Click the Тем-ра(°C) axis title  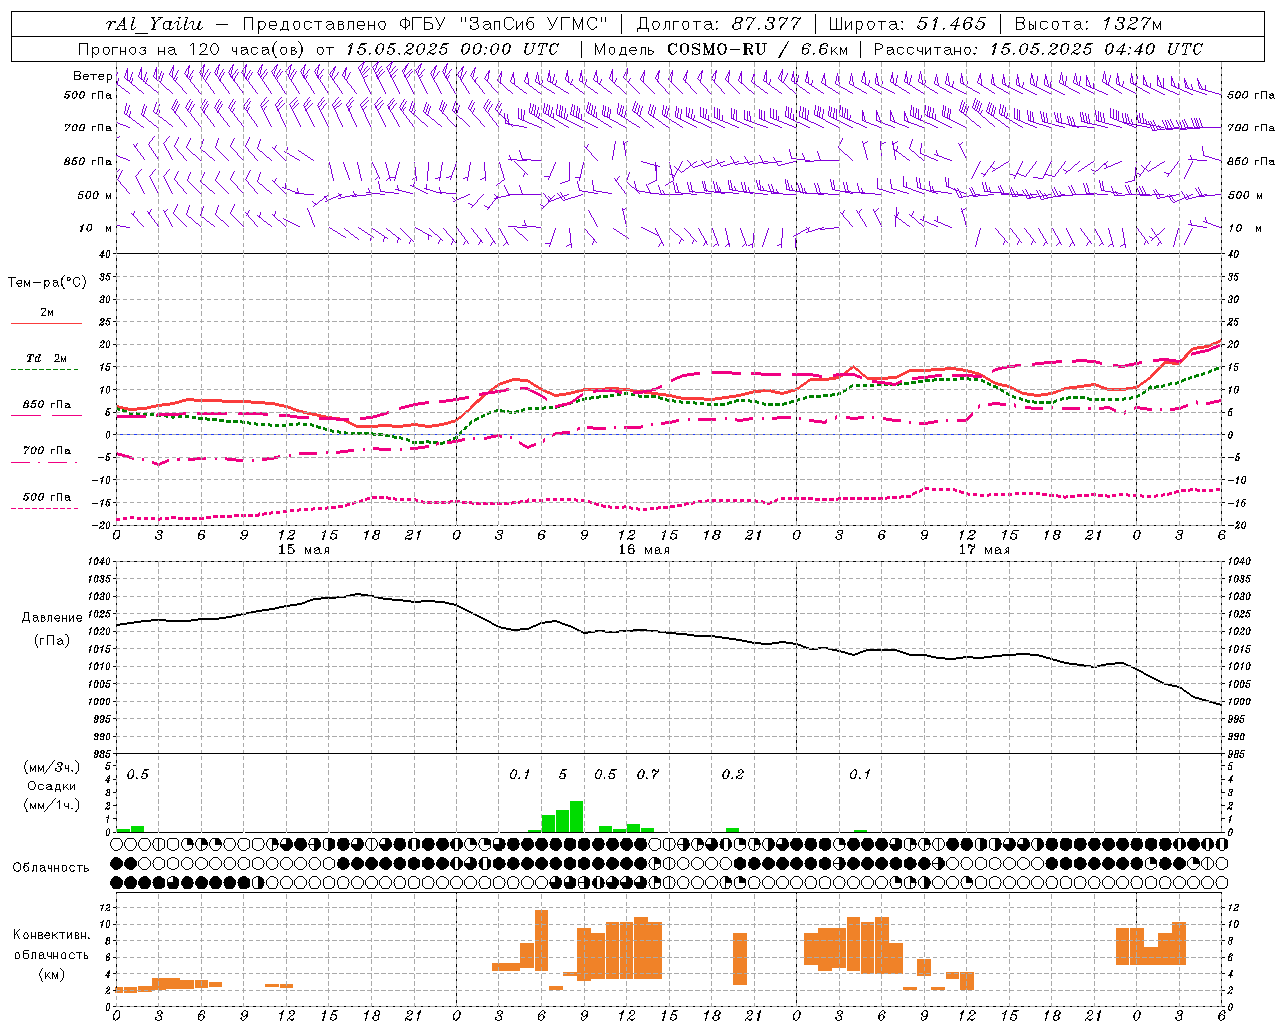tap(47, 283)
